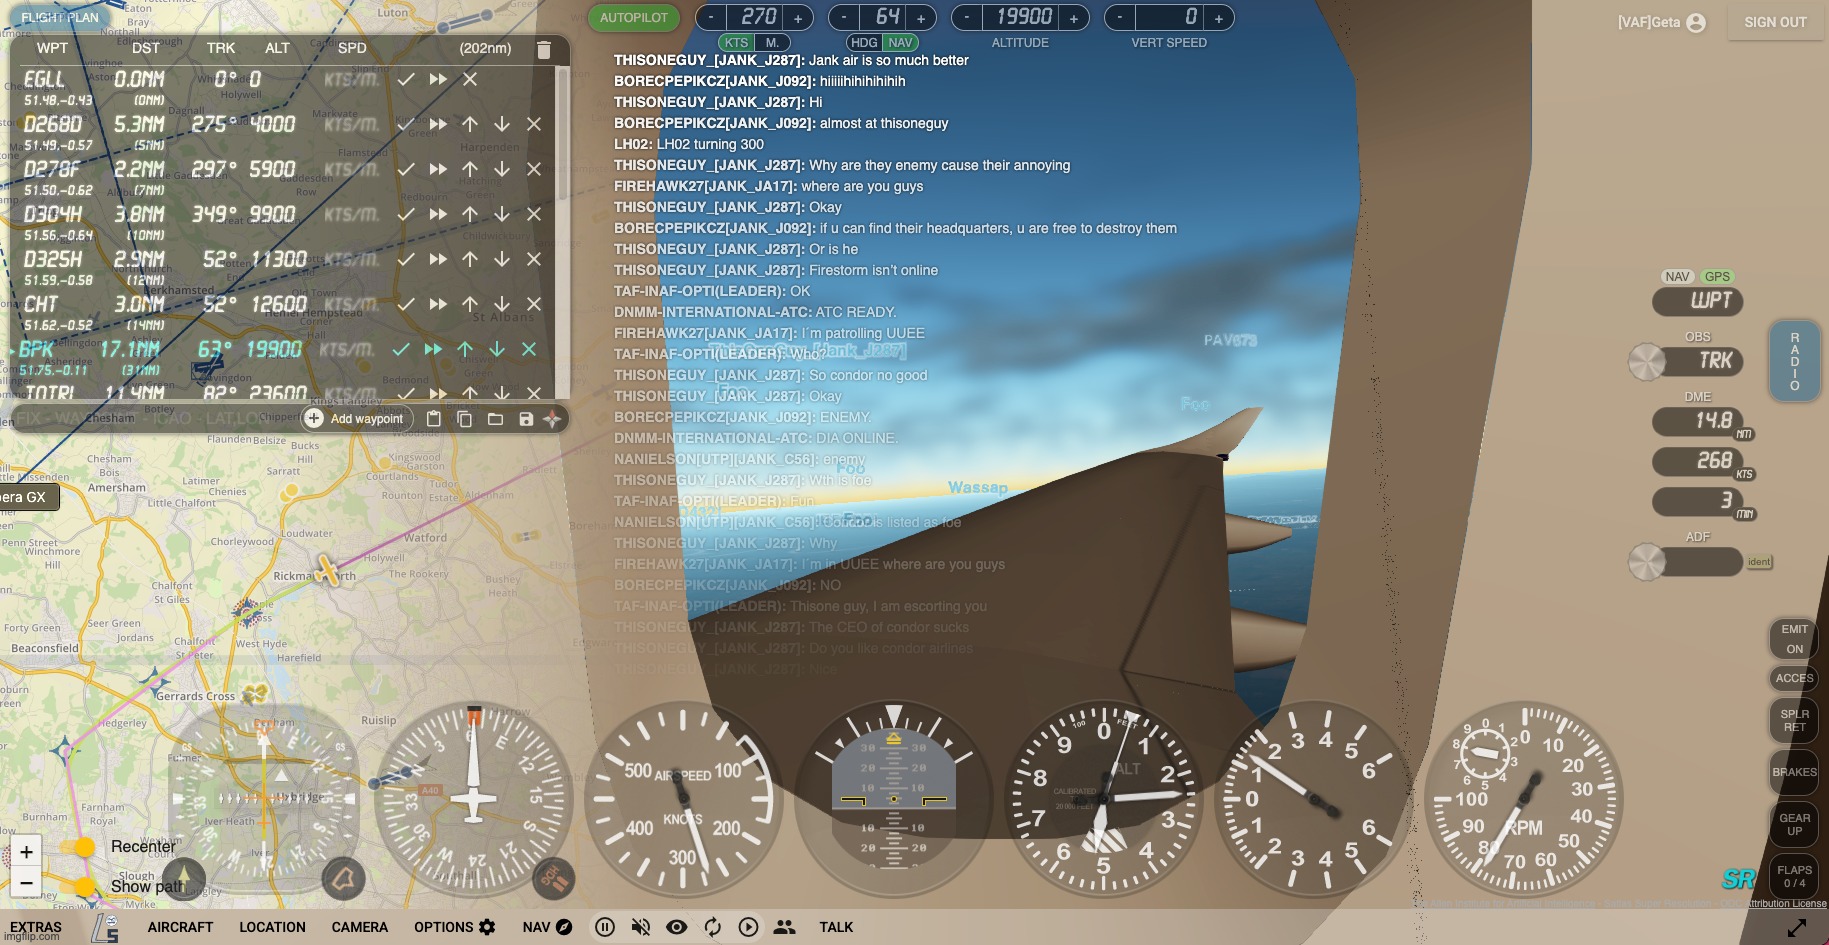The width and height of the screenshot is (1829, 945).
Task: Expand the RADIO side panel
Action: coord(1794,361)
